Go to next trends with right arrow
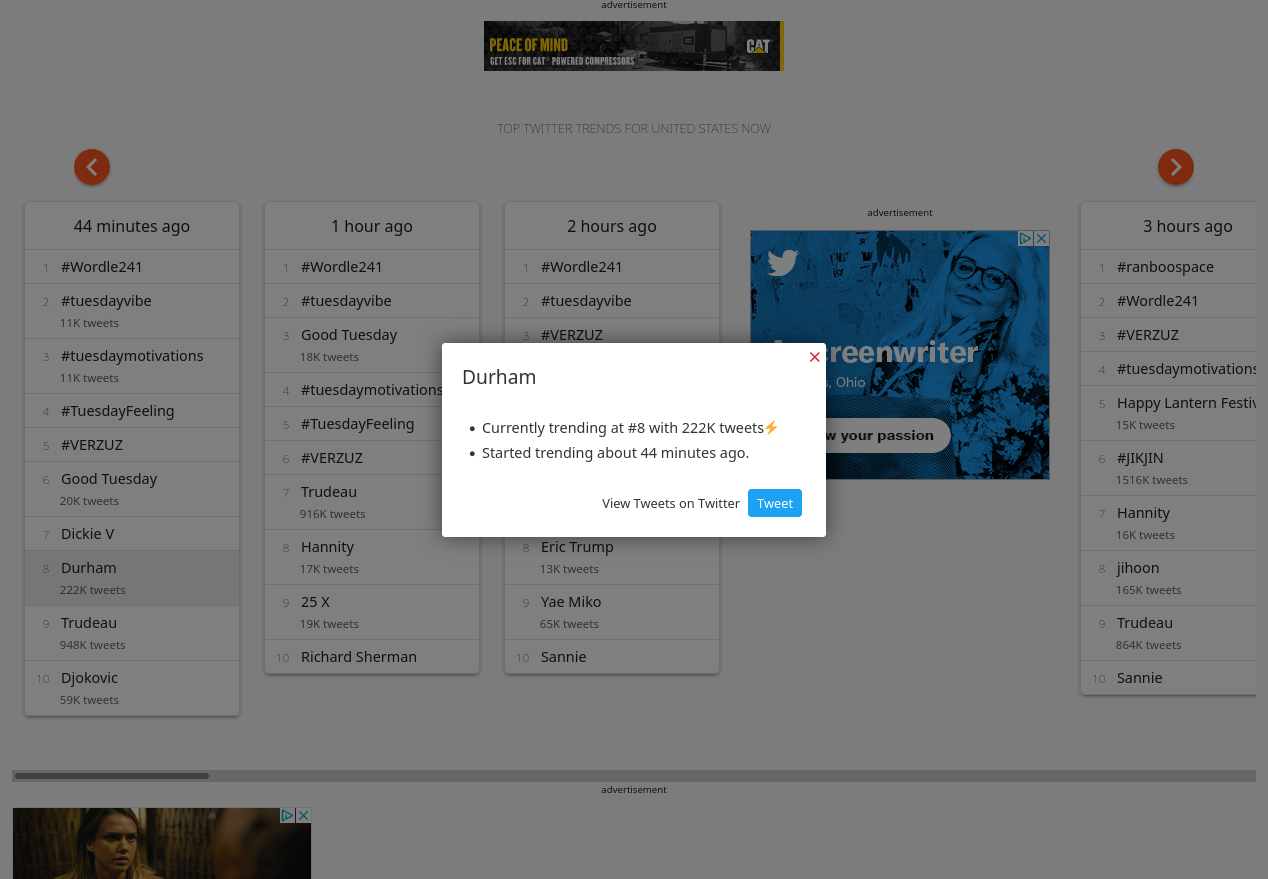This screenshot has width=1268, height=879. tap(1176, 167)
